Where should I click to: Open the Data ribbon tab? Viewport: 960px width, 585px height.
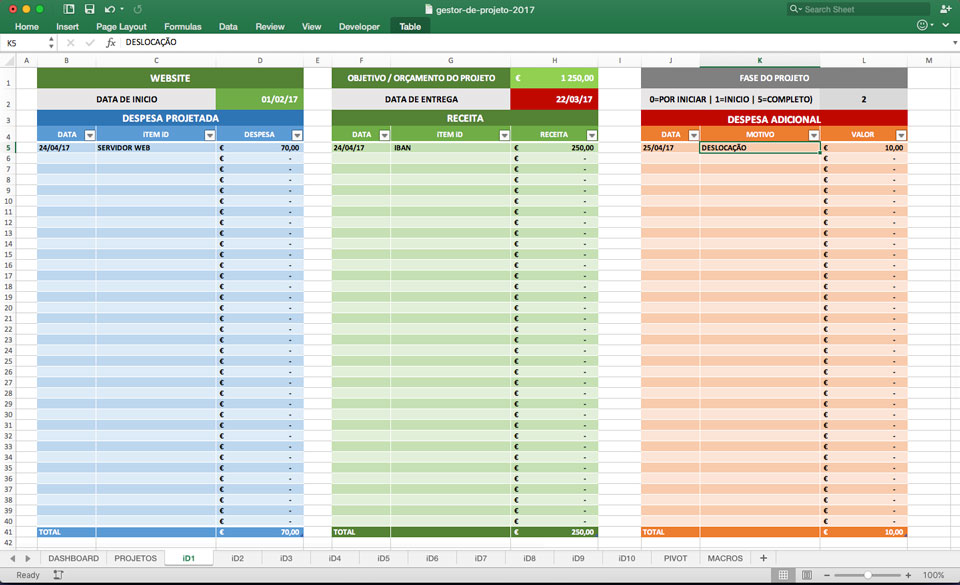(228, 26)
